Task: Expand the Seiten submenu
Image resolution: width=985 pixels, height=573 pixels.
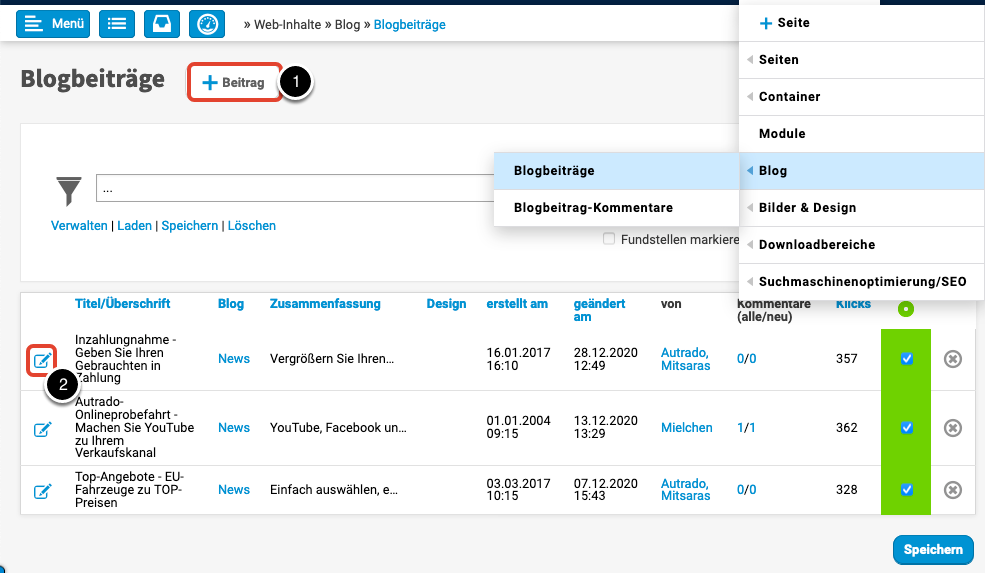Action: [779, 60]
